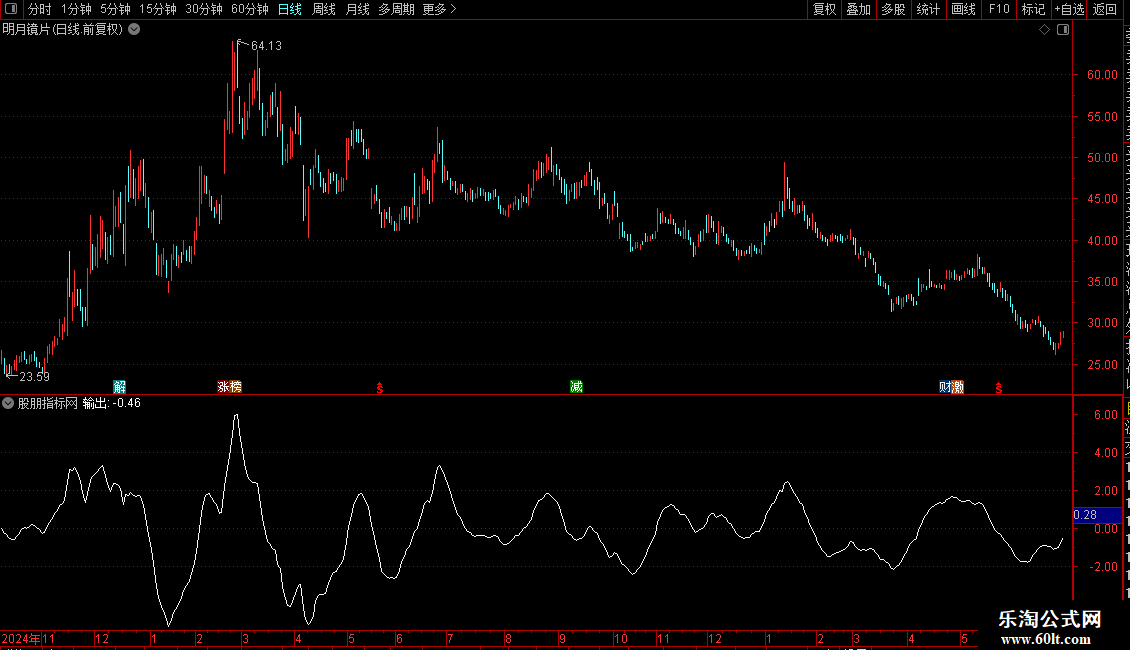Click the blue 0.28 value tag
The image size is (1130, 650).
1097,515
